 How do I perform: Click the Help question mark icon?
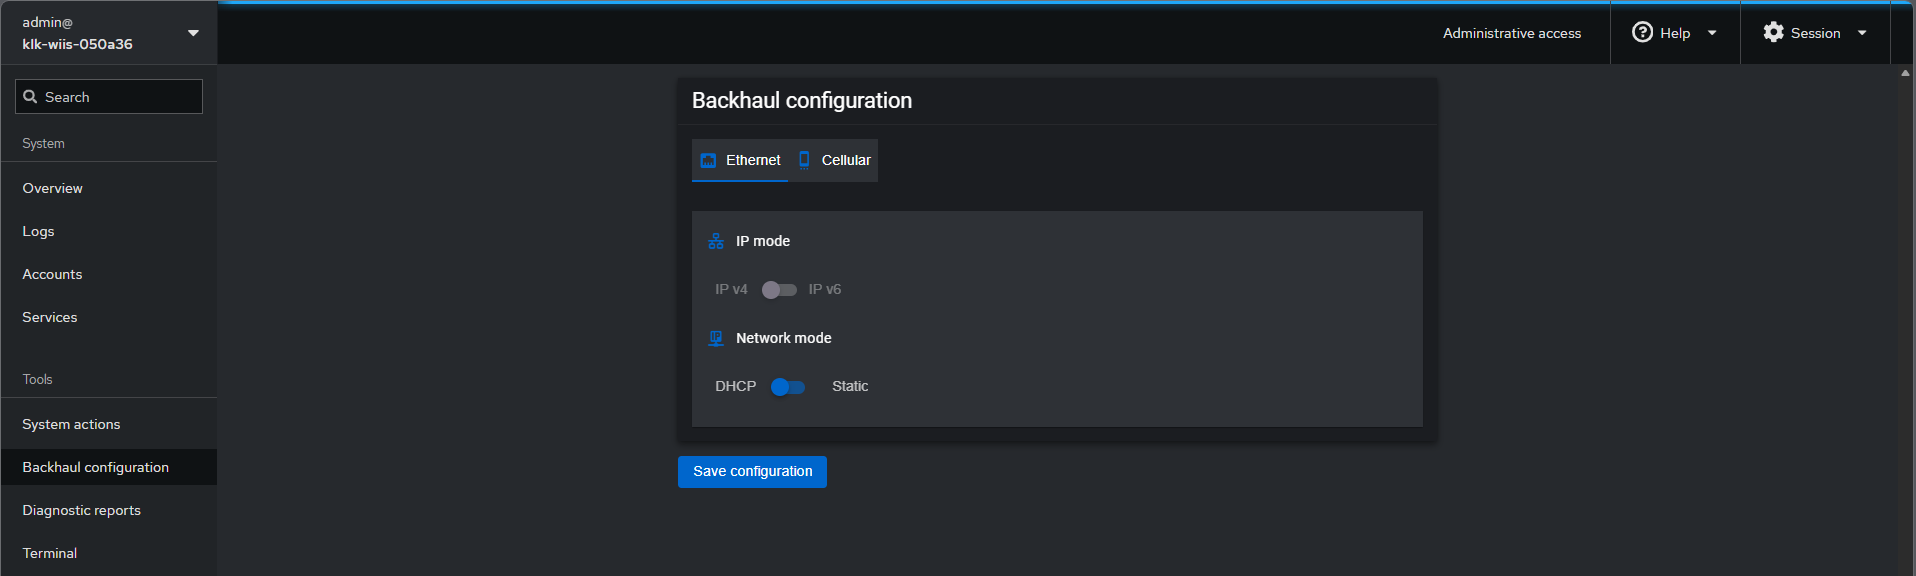click(1642, 32)
